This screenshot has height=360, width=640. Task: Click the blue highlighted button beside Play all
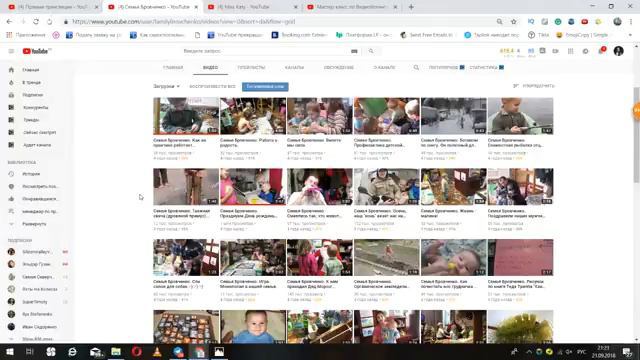265,87
